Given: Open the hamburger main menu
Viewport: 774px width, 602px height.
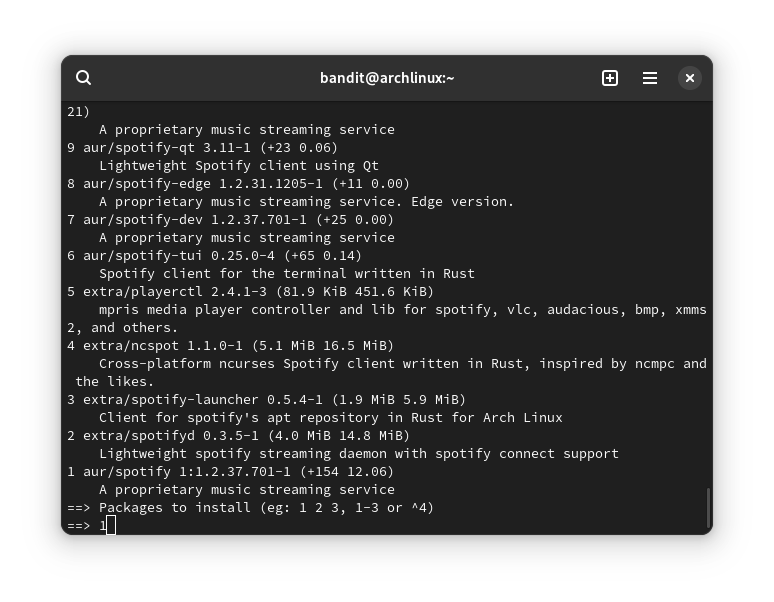Looking at the screenshot, I should [650, 78].
